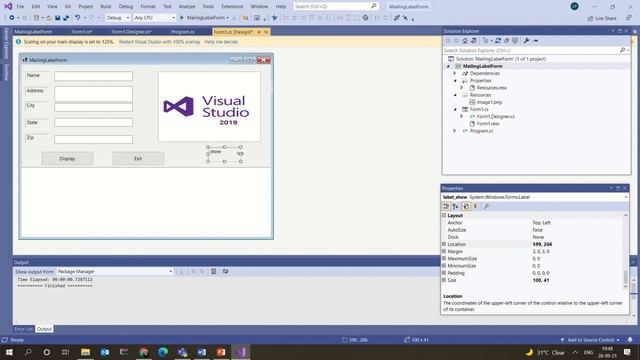The height and width of the screenshot is (360, 640).
Task: Click search magnifier in Solution Explorer search box
Action: [622, 50]
